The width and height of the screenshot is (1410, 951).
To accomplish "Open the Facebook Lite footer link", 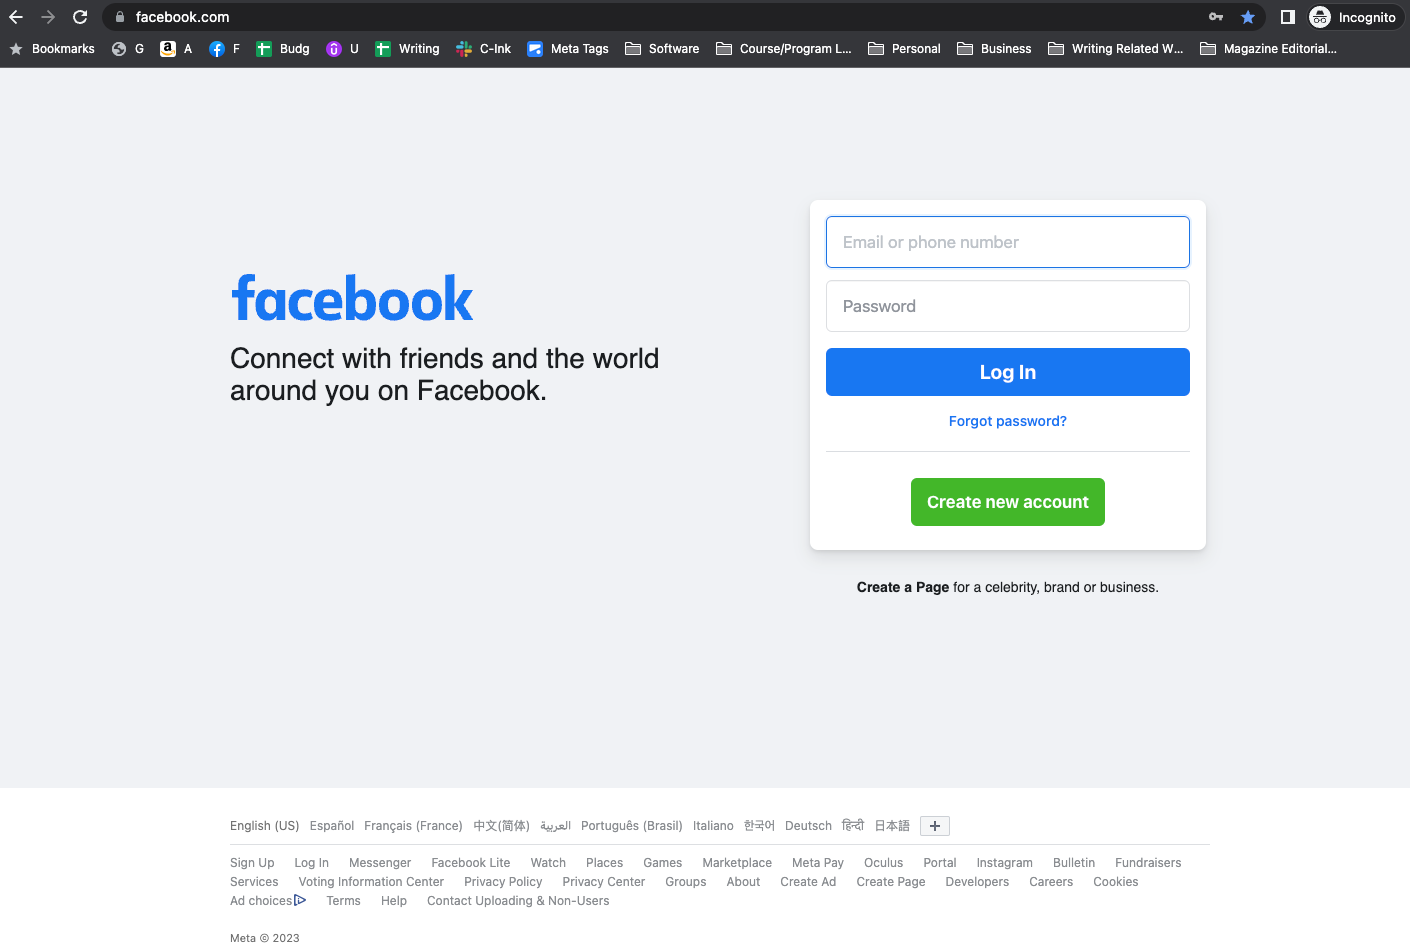I will coord(471,863).
